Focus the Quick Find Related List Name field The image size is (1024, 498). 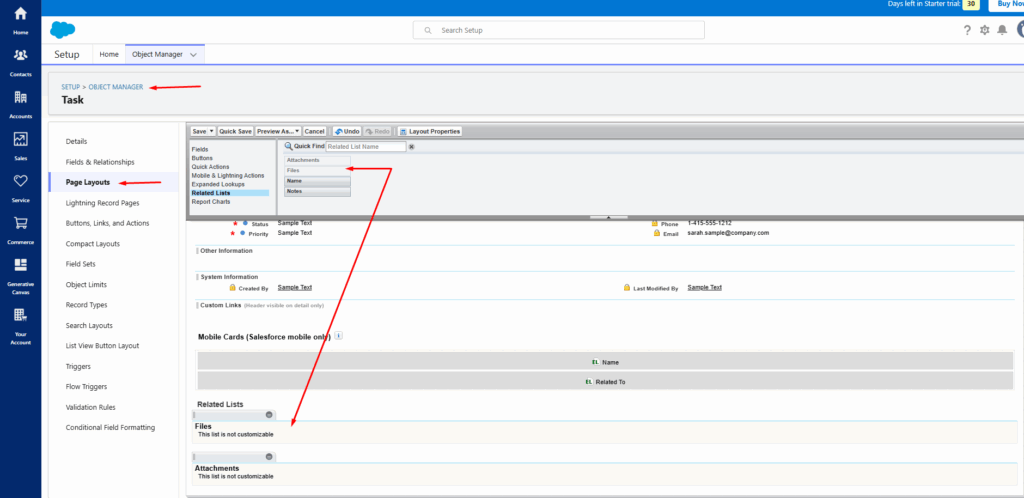point(366,147)
